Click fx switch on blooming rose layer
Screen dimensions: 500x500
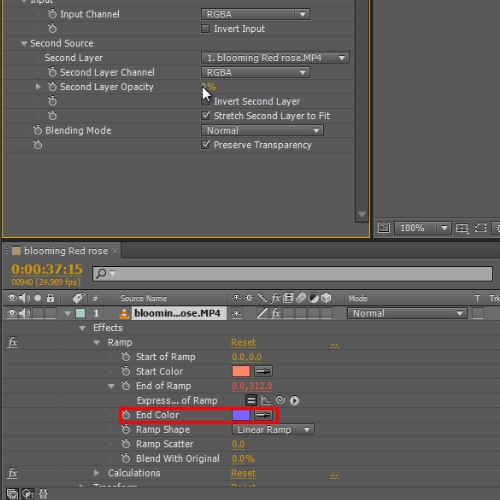point(276,313)
